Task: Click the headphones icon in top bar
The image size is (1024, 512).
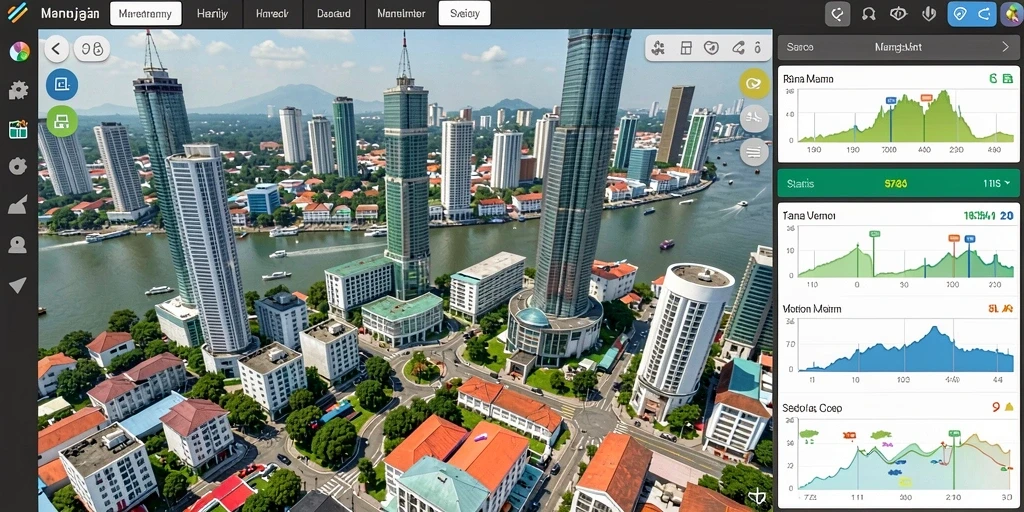Action: 868,13
